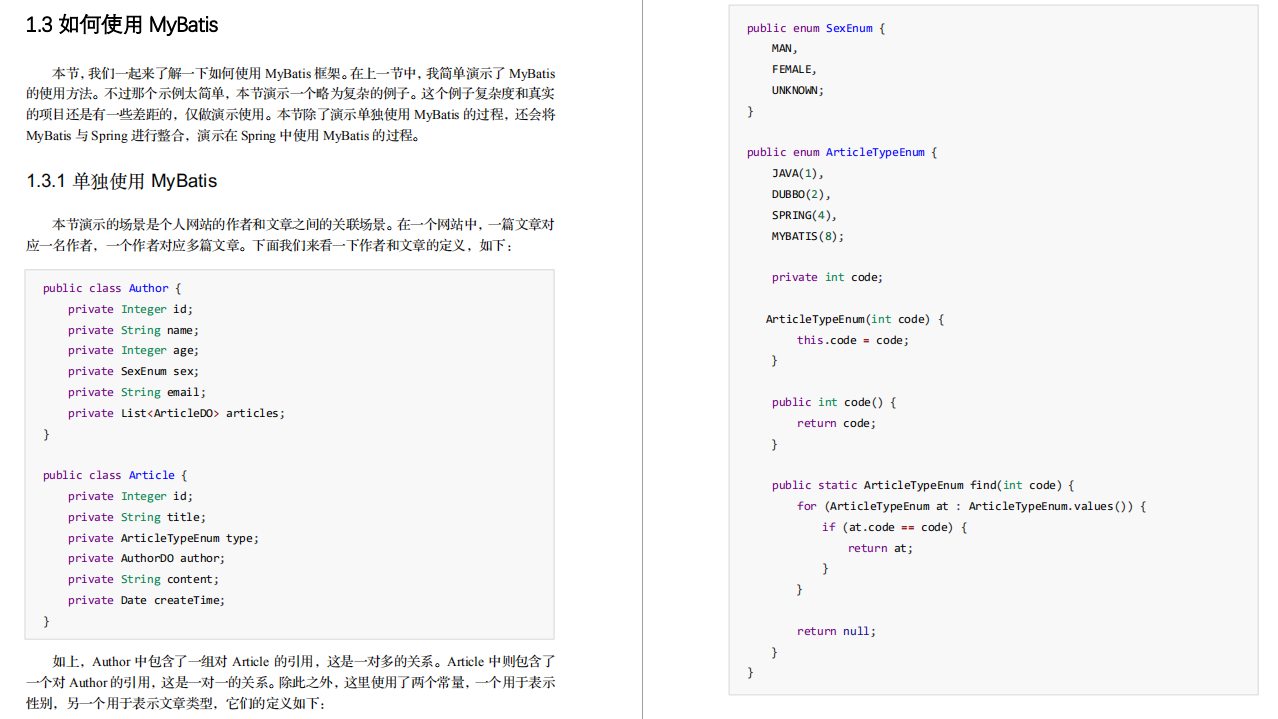
Task: Click the line "private ArticleTypeEnum type;"
Action: 163,538
